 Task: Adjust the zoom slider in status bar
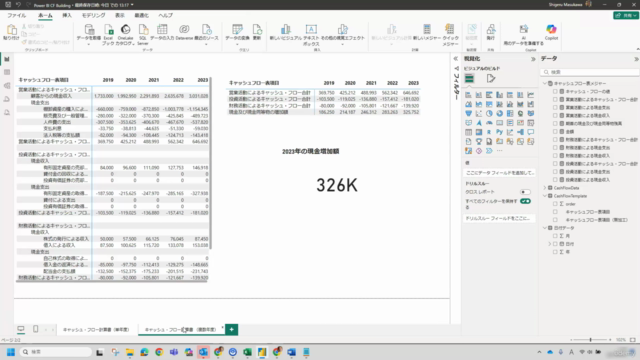(x=591, y=340)
